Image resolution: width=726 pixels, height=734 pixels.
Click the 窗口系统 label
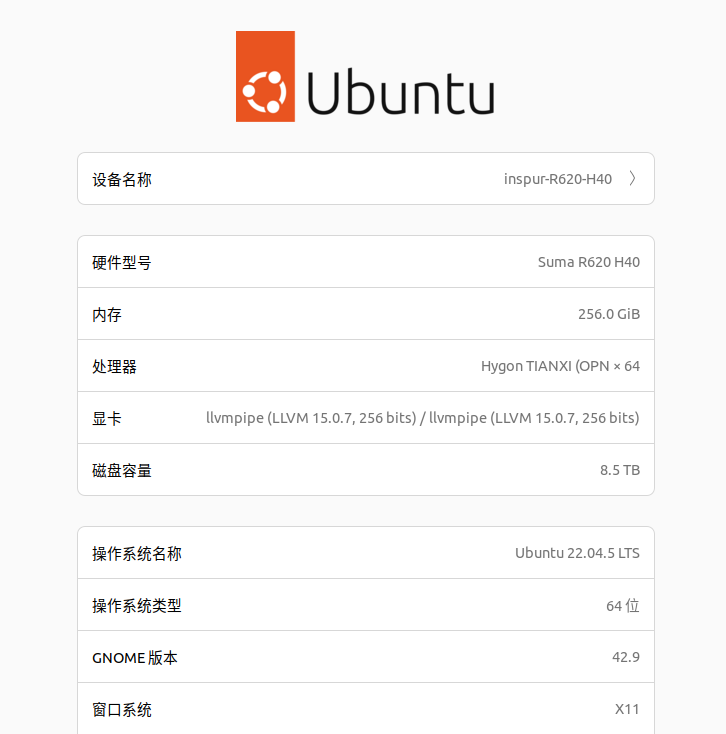pos(122,710)
